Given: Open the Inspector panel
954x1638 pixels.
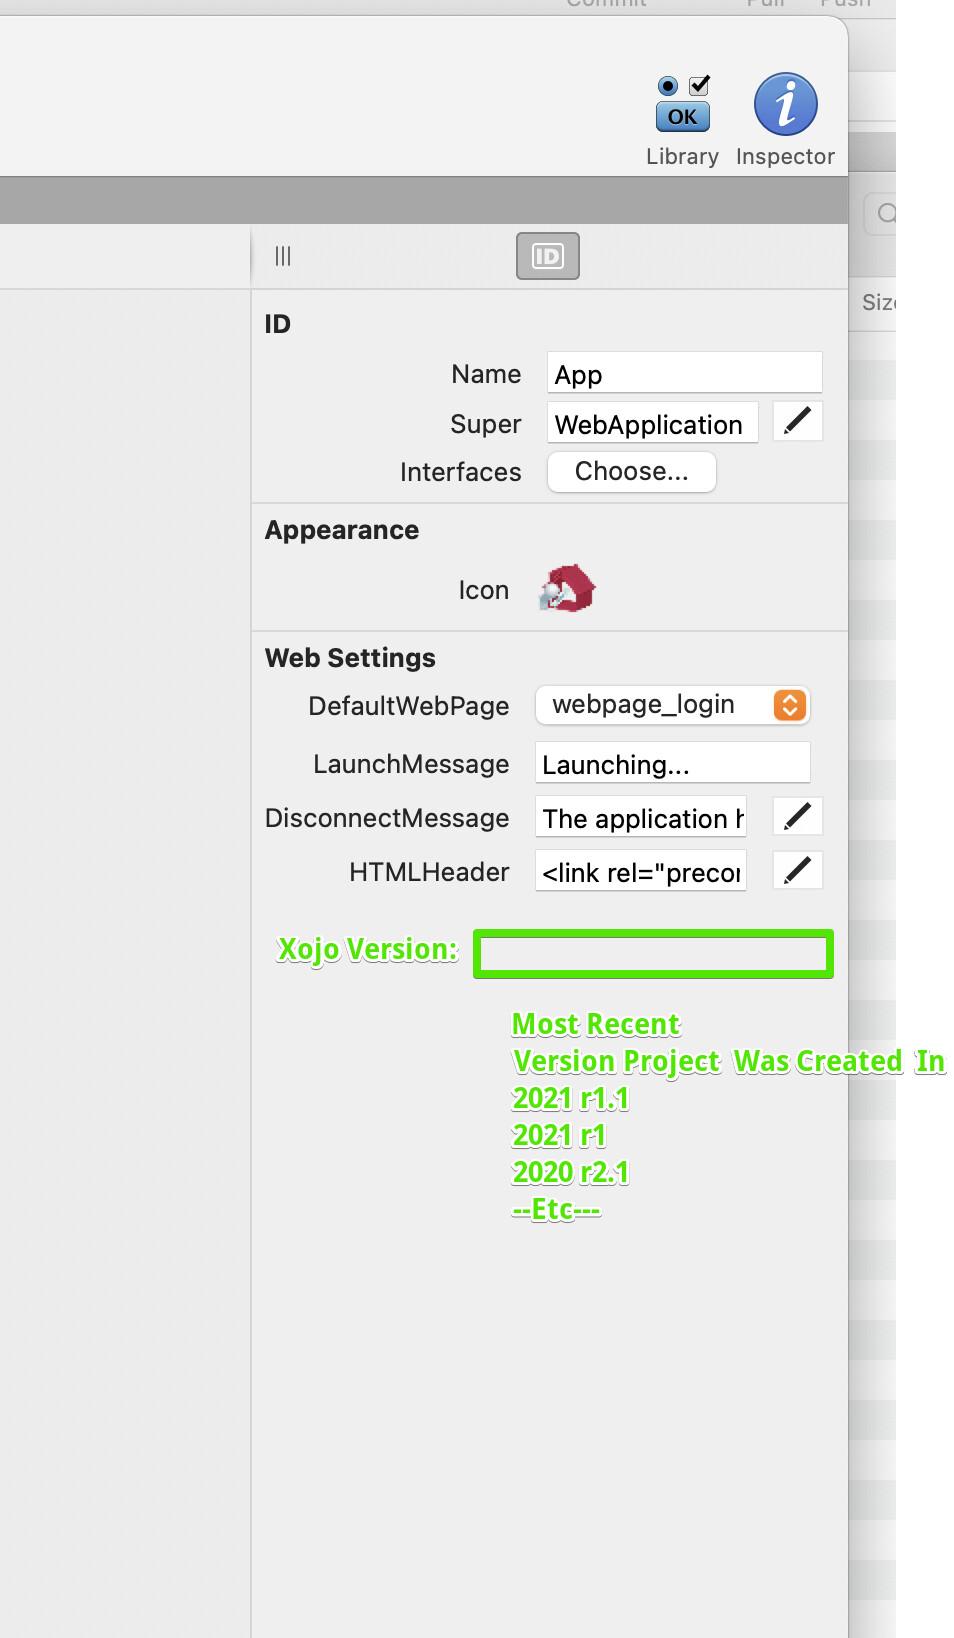Looking at the screenshot, I should tap(785, 120).
